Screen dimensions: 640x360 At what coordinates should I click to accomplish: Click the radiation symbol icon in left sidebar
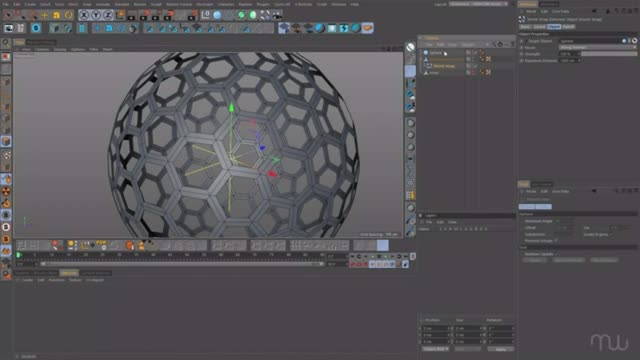click(6, 191)
